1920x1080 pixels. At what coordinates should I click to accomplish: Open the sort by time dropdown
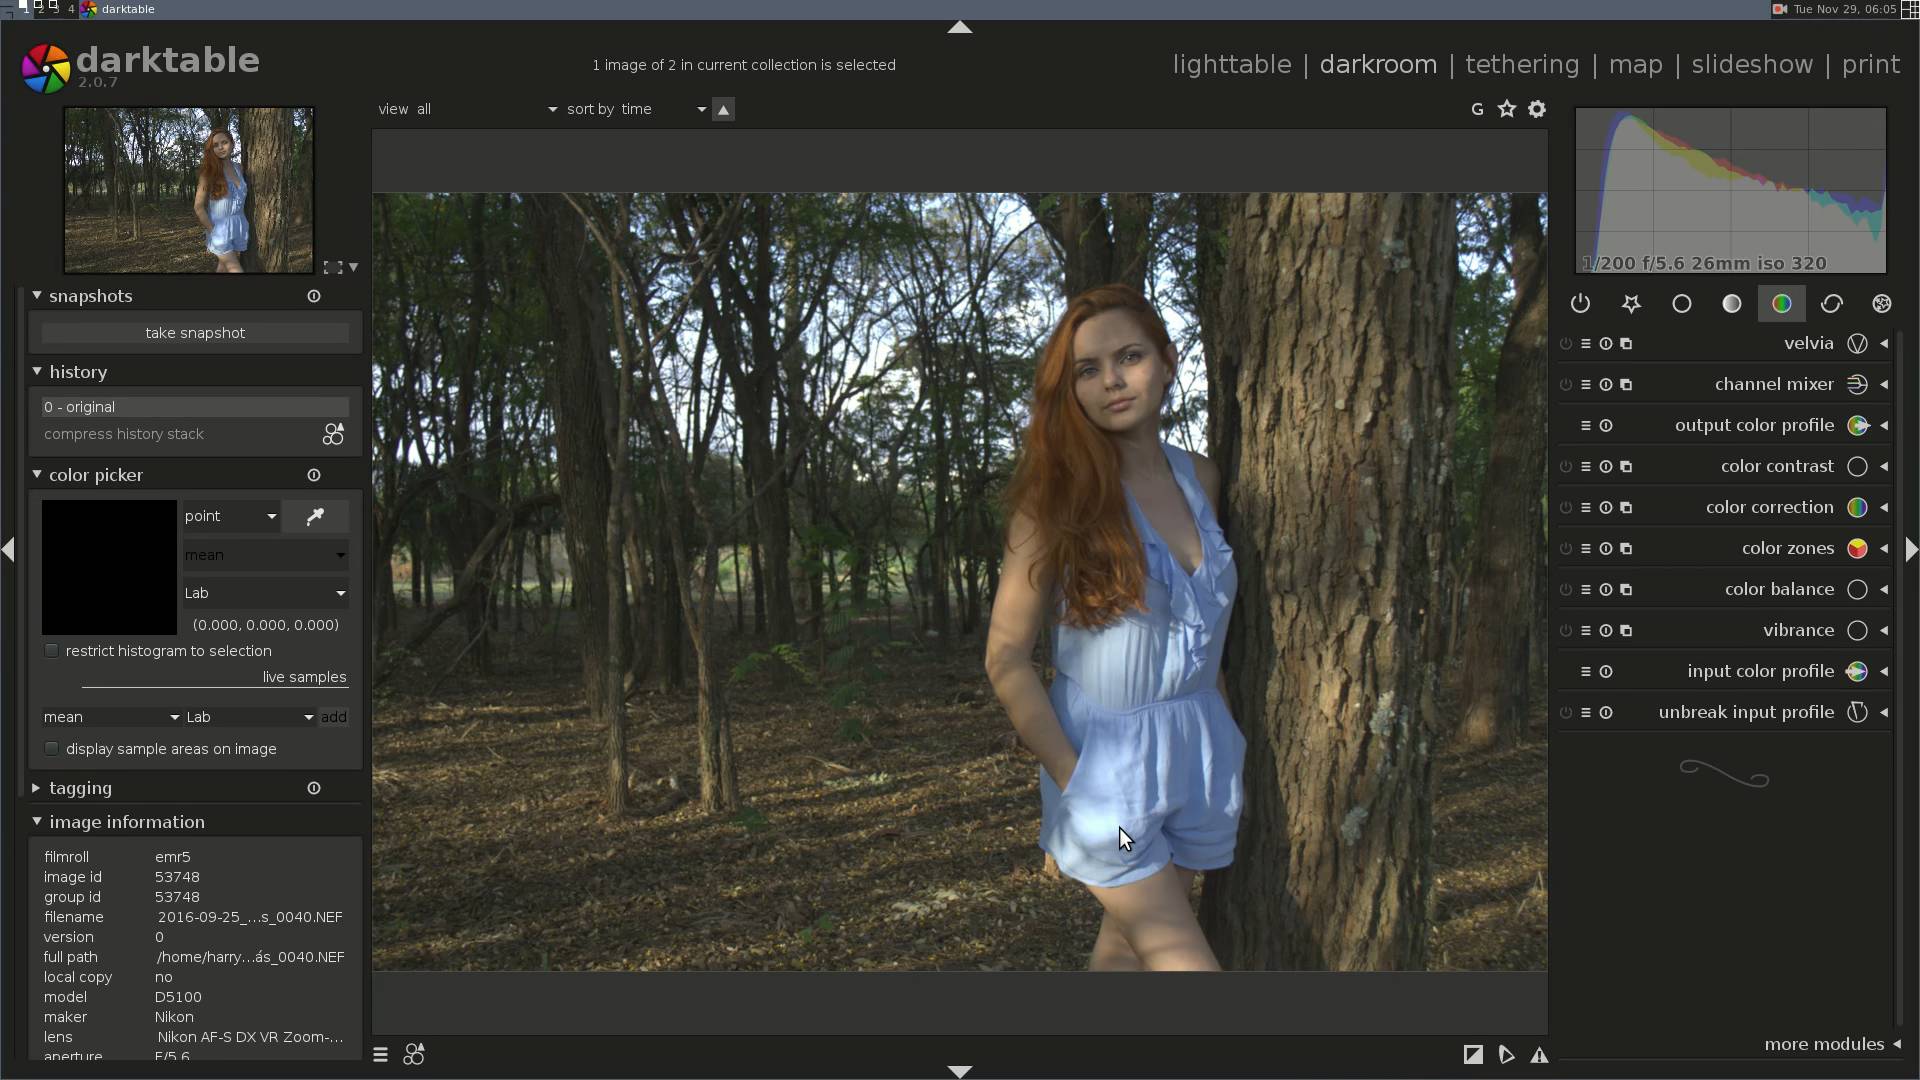click(636, 109)
